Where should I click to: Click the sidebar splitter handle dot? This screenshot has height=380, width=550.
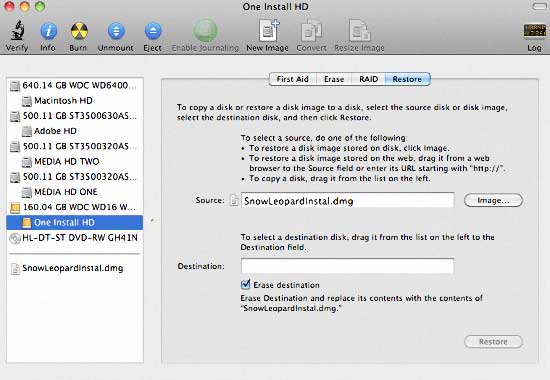[152, 221]
